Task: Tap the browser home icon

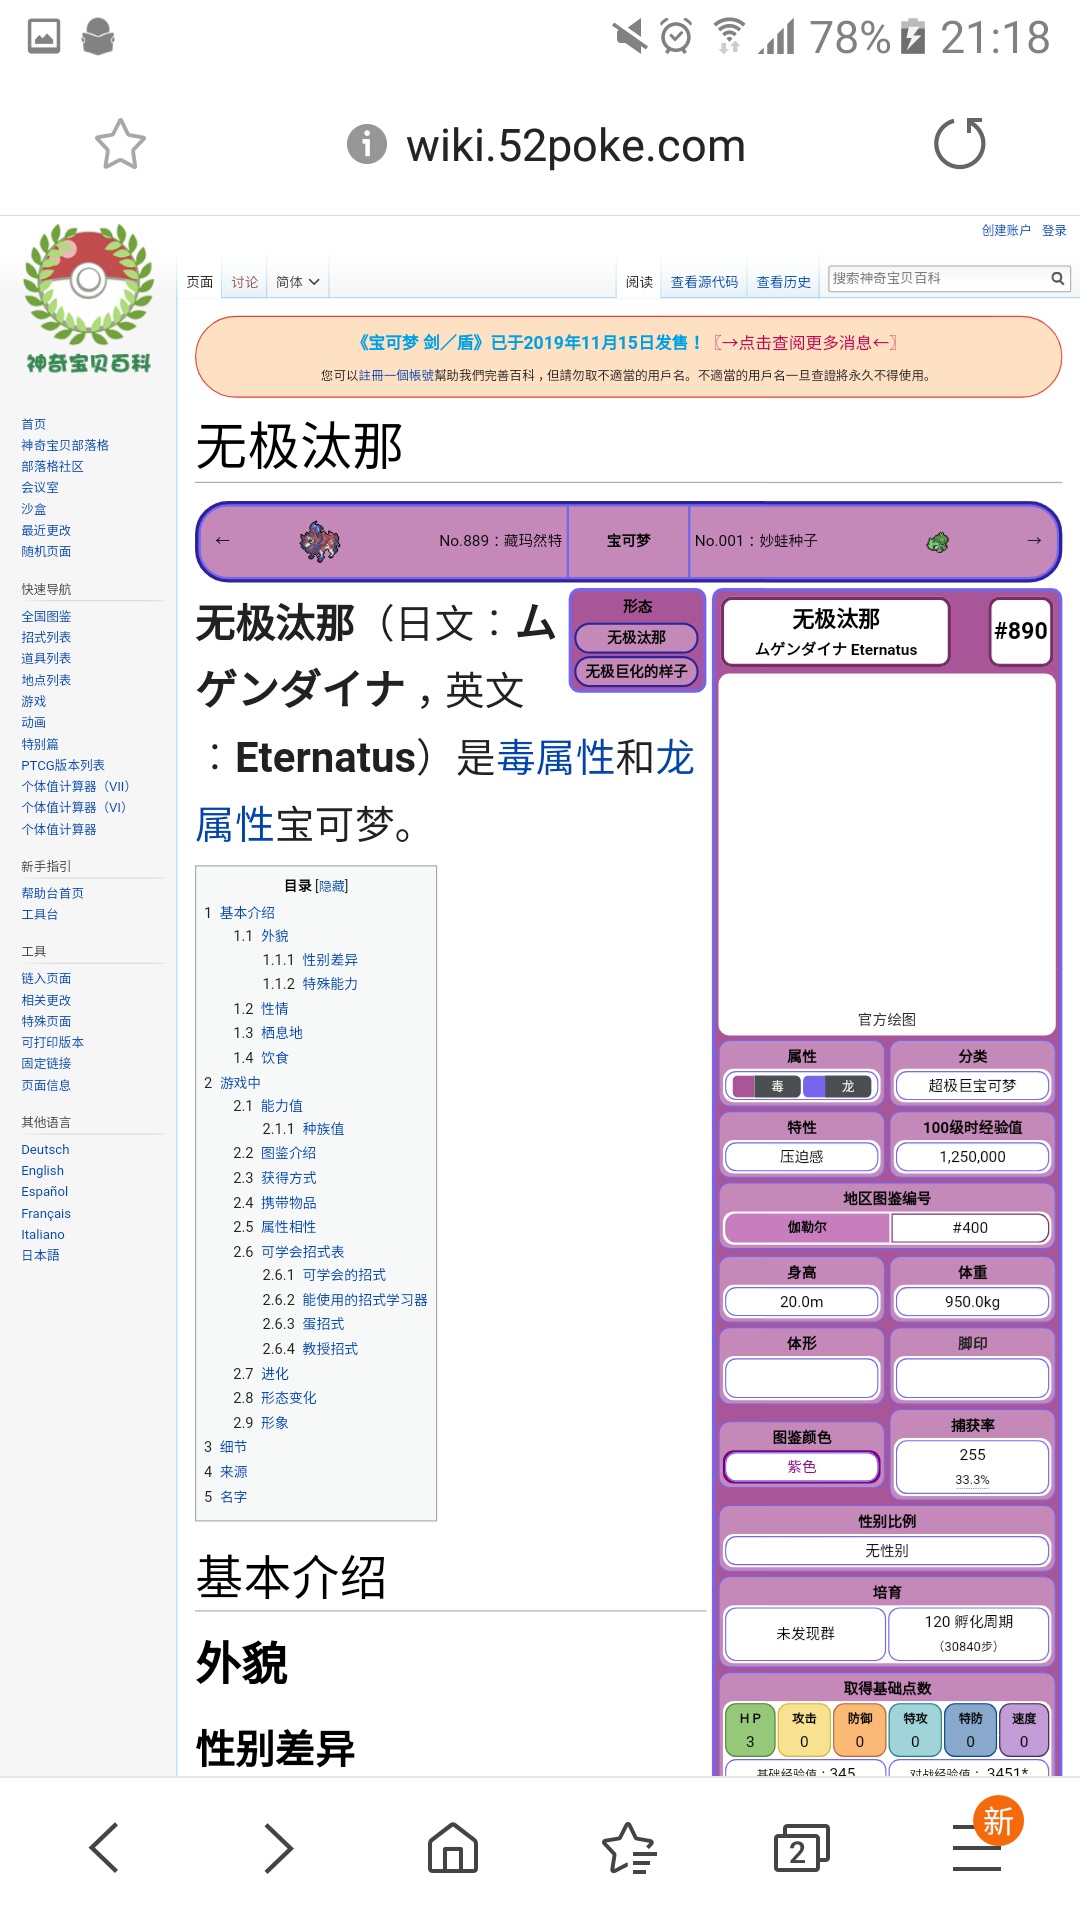Action: tap(453, 1847)
